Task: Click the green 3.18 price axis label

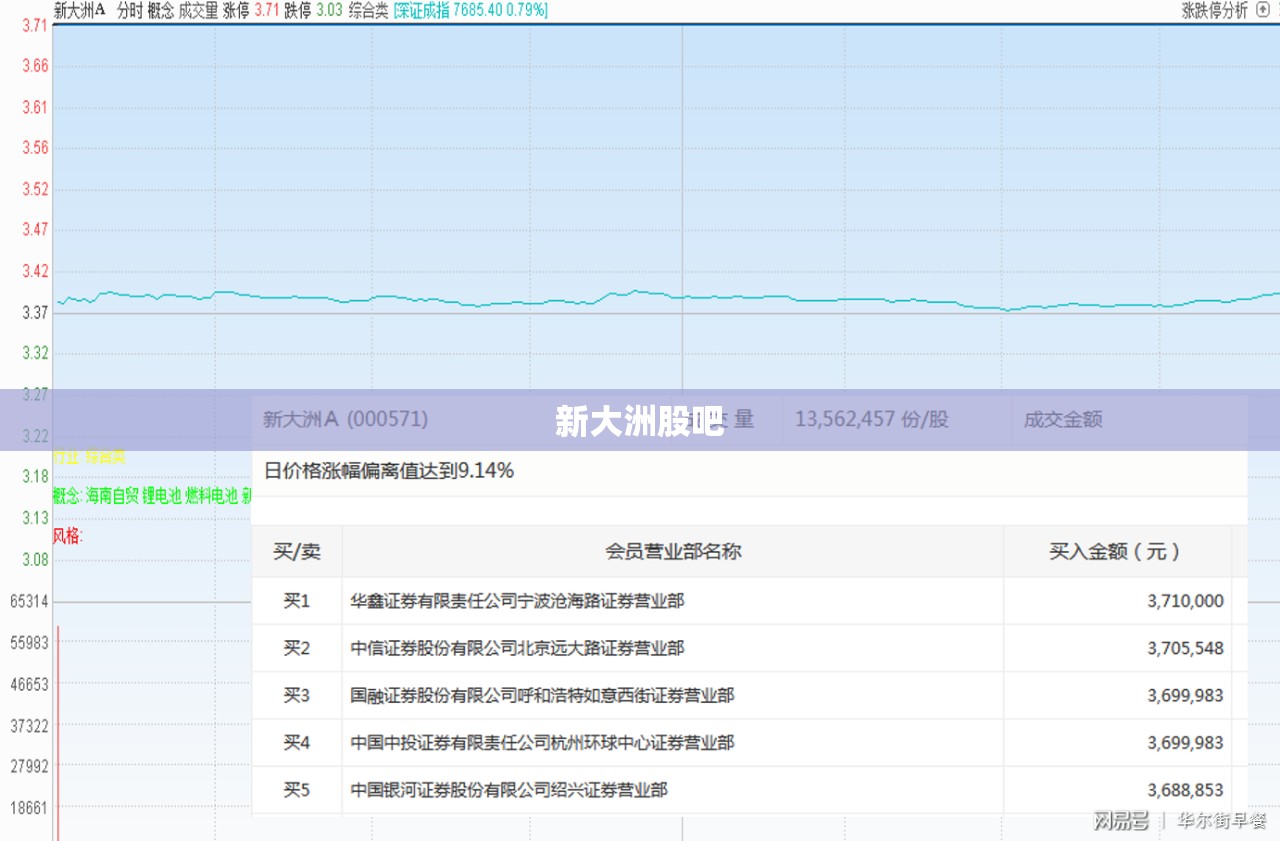Action: tap(35, 476)
